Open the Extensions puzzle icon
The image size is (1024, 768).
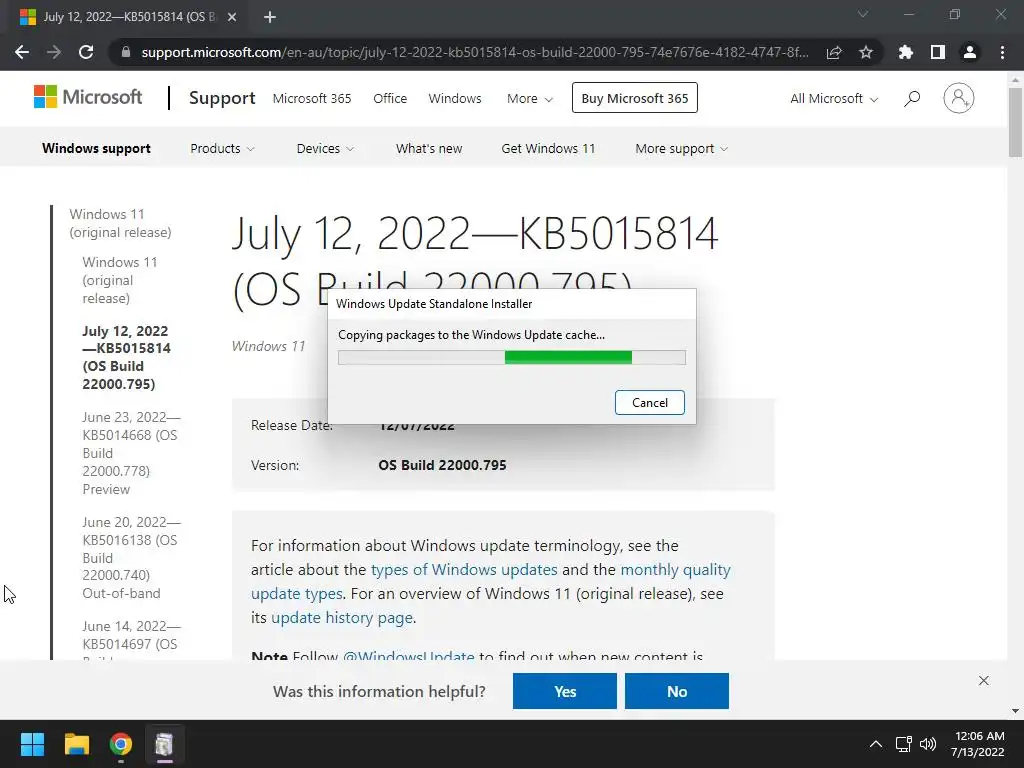[x=906, y=52]
